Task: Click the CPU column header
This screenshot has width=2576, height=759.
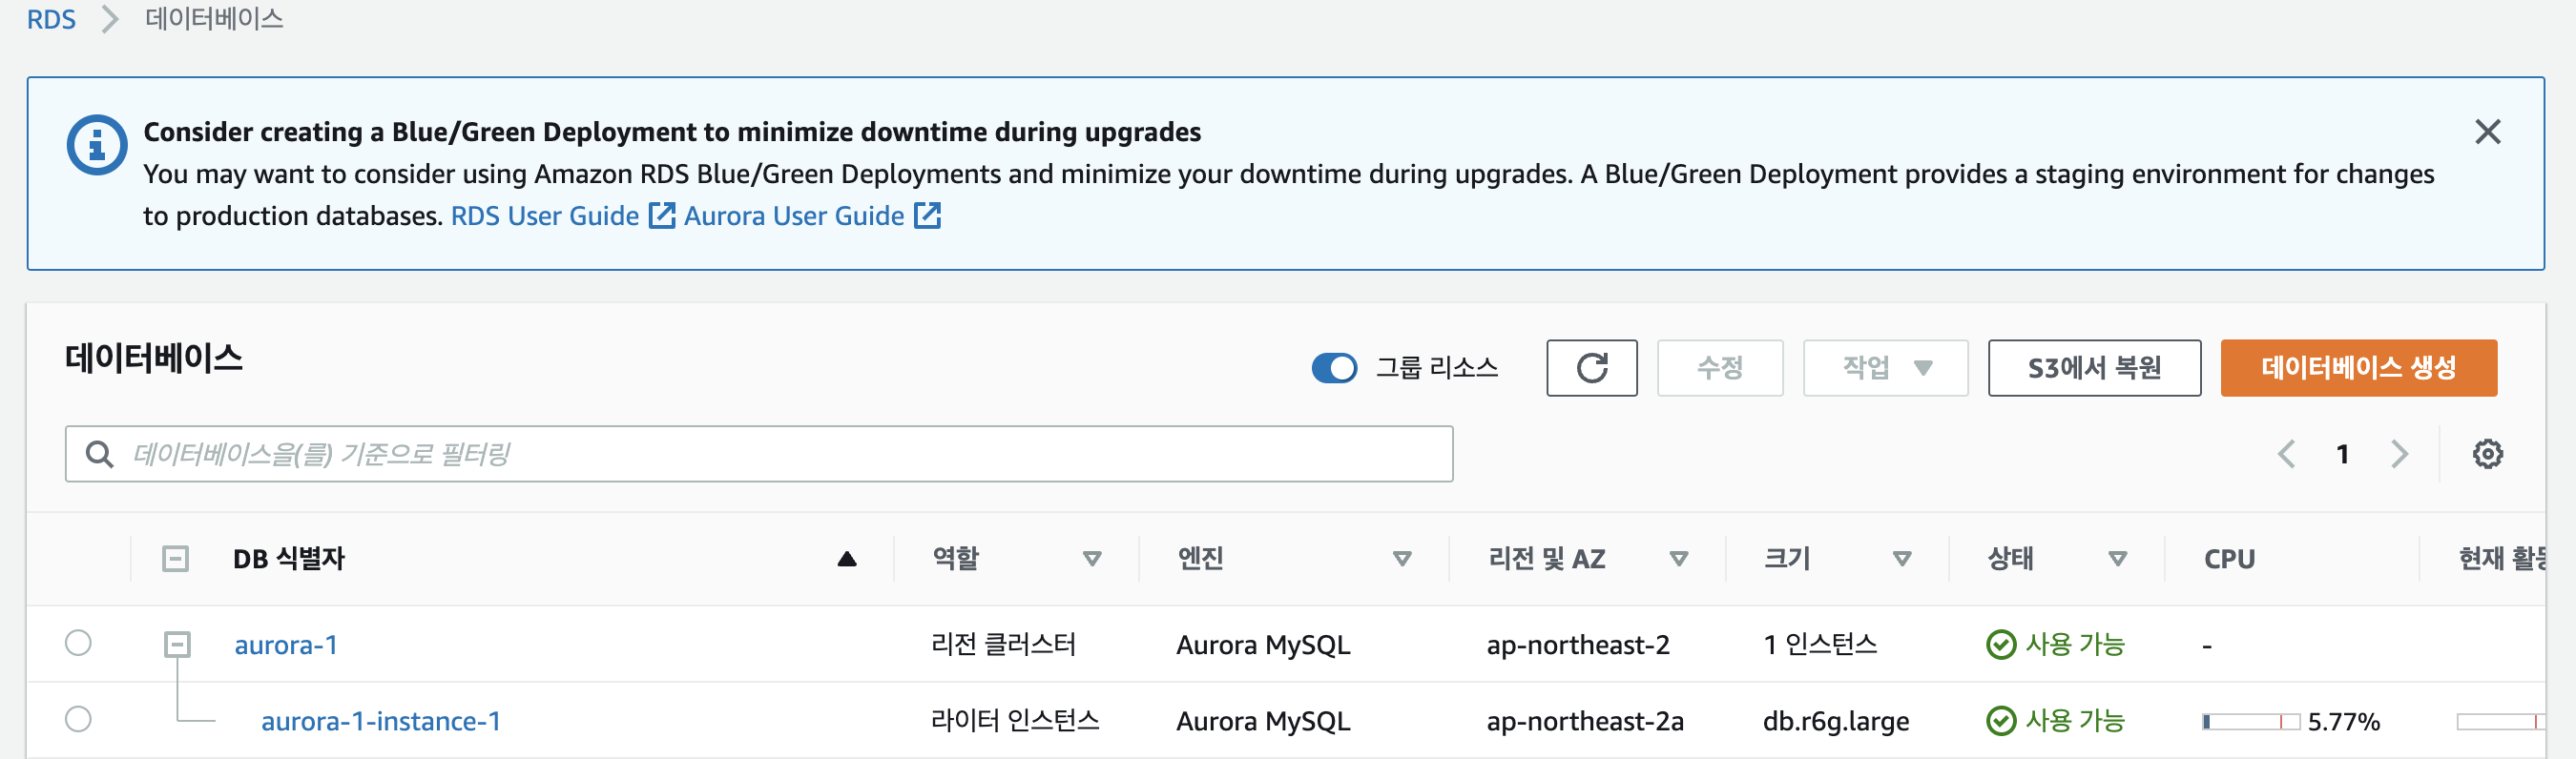Action: (x=2229, y=559)
